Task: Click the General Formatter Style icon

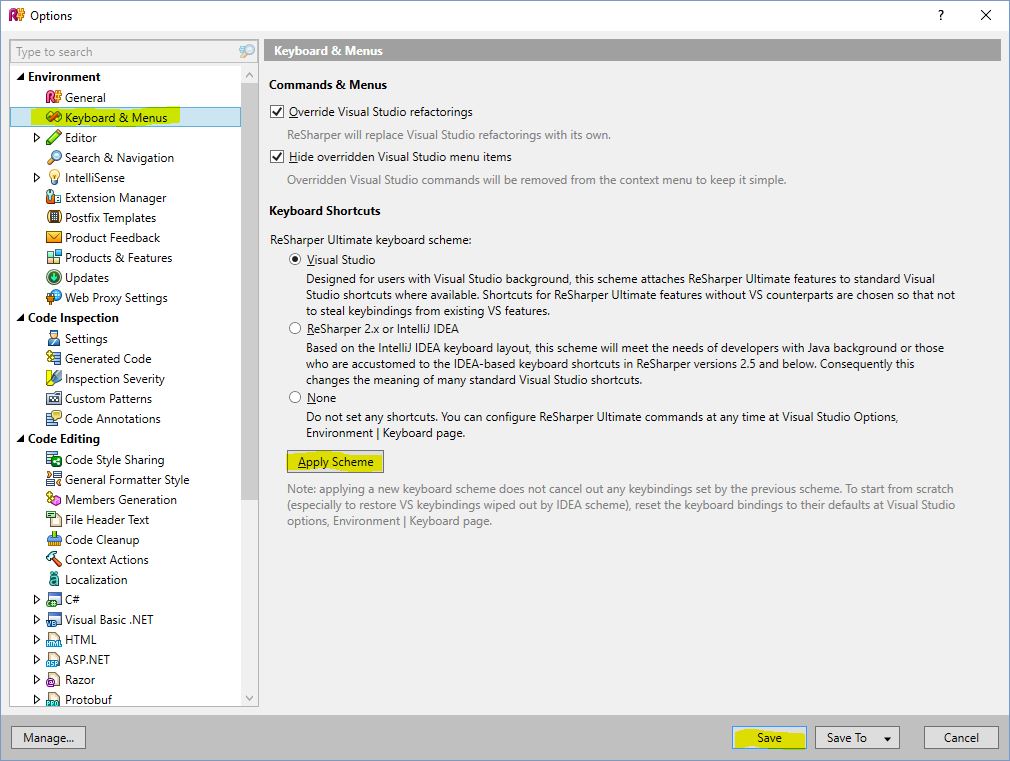Action: click(x=53, y=479)
